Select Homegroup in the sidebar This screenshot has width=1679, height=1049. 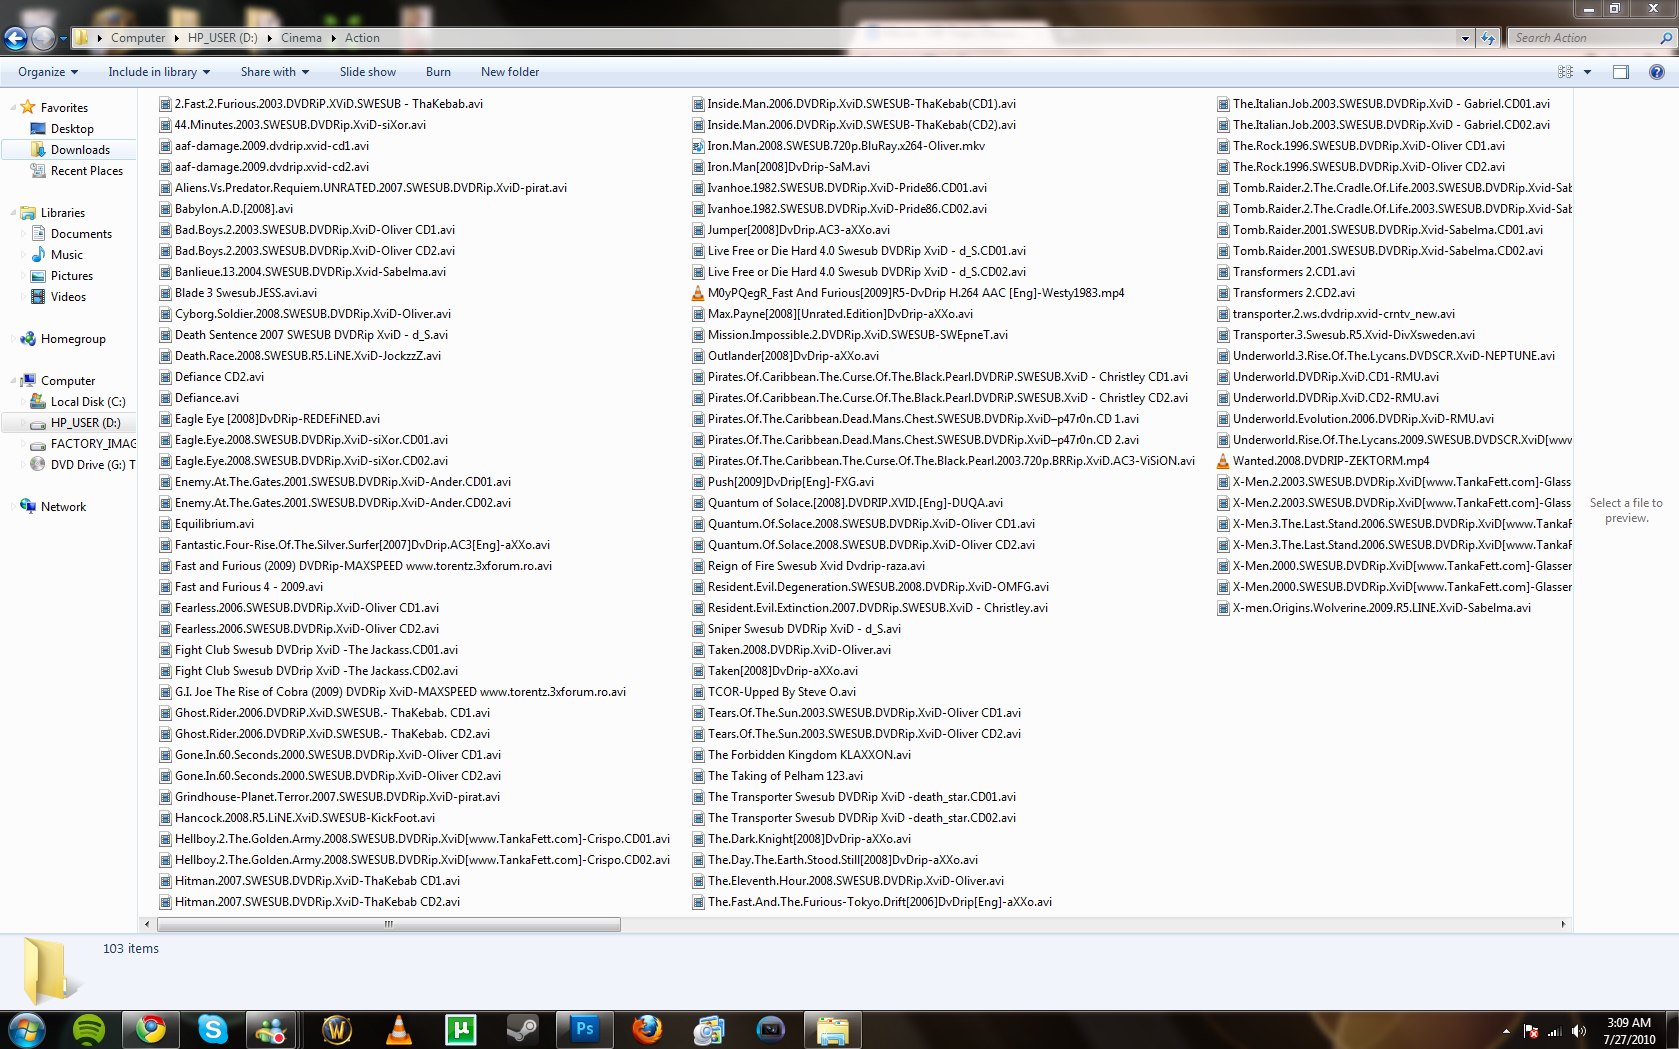coord(73,339)
